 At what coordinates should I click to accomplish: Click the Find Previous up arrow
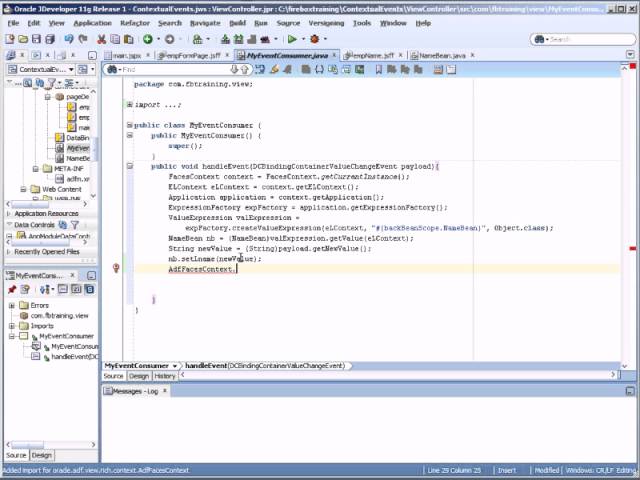(x=244, y=69)
